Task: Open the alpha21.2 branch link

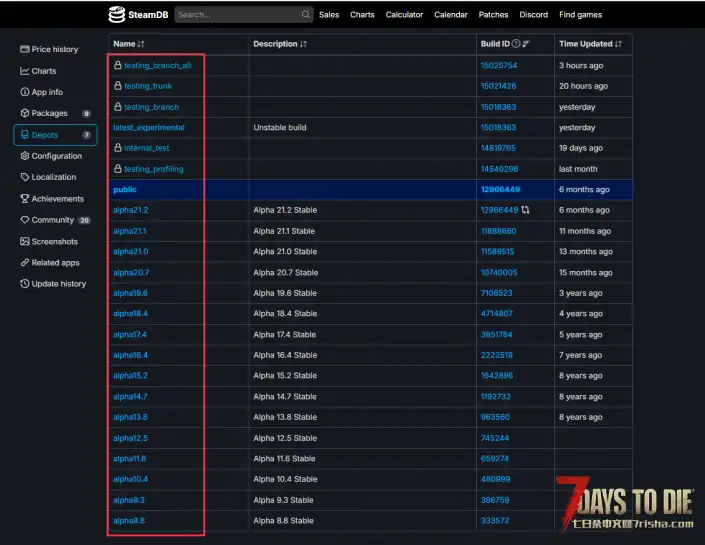Action: [x=130, y=210]
